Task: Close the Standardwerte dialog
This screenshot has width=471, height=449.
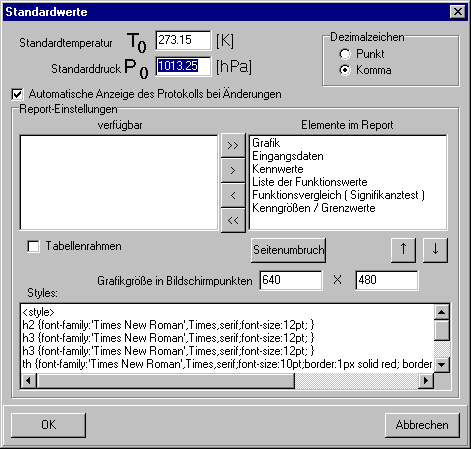Action: tap(457, 12)
